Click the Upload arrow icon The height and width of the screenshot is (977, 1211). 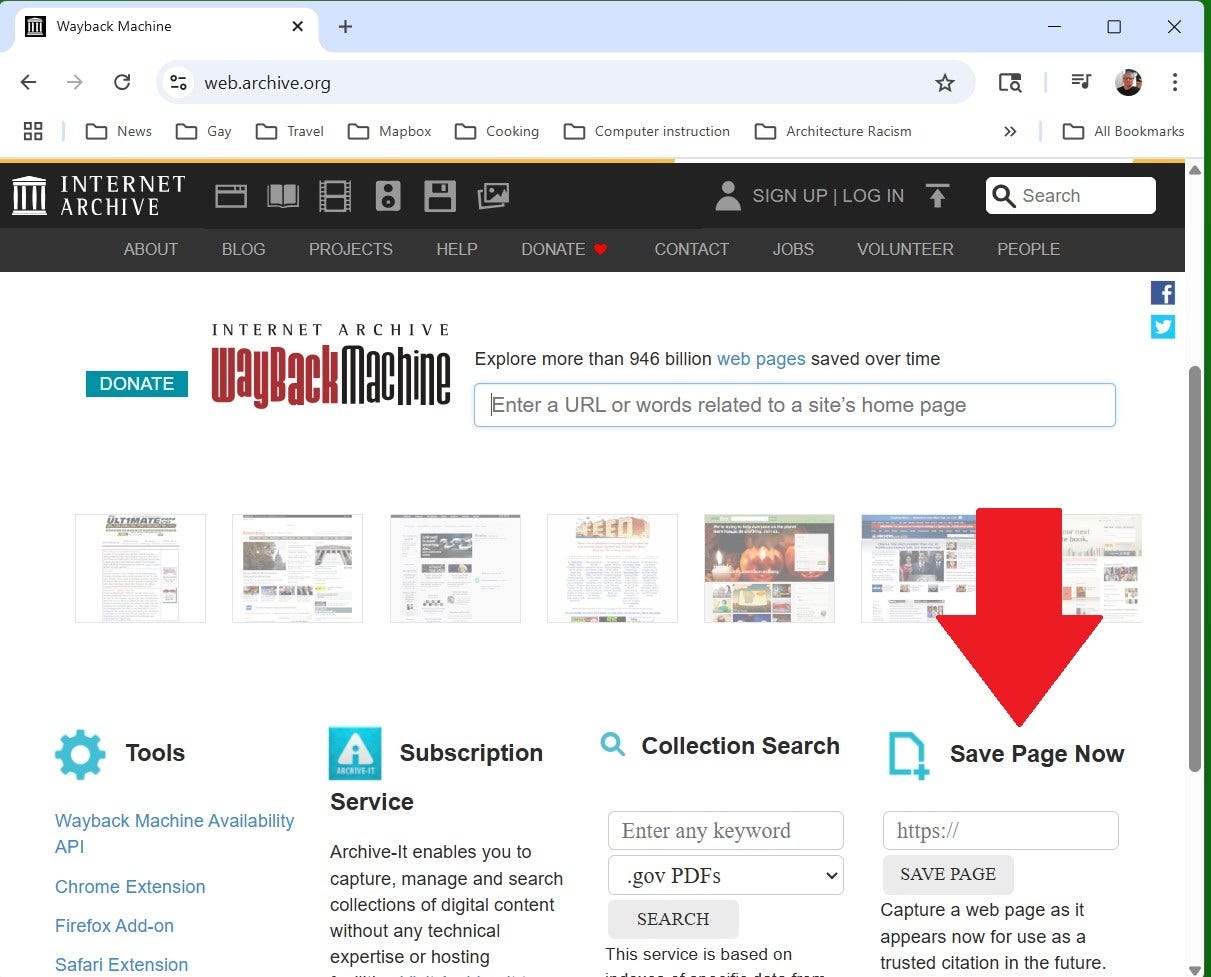click(937, 196)
